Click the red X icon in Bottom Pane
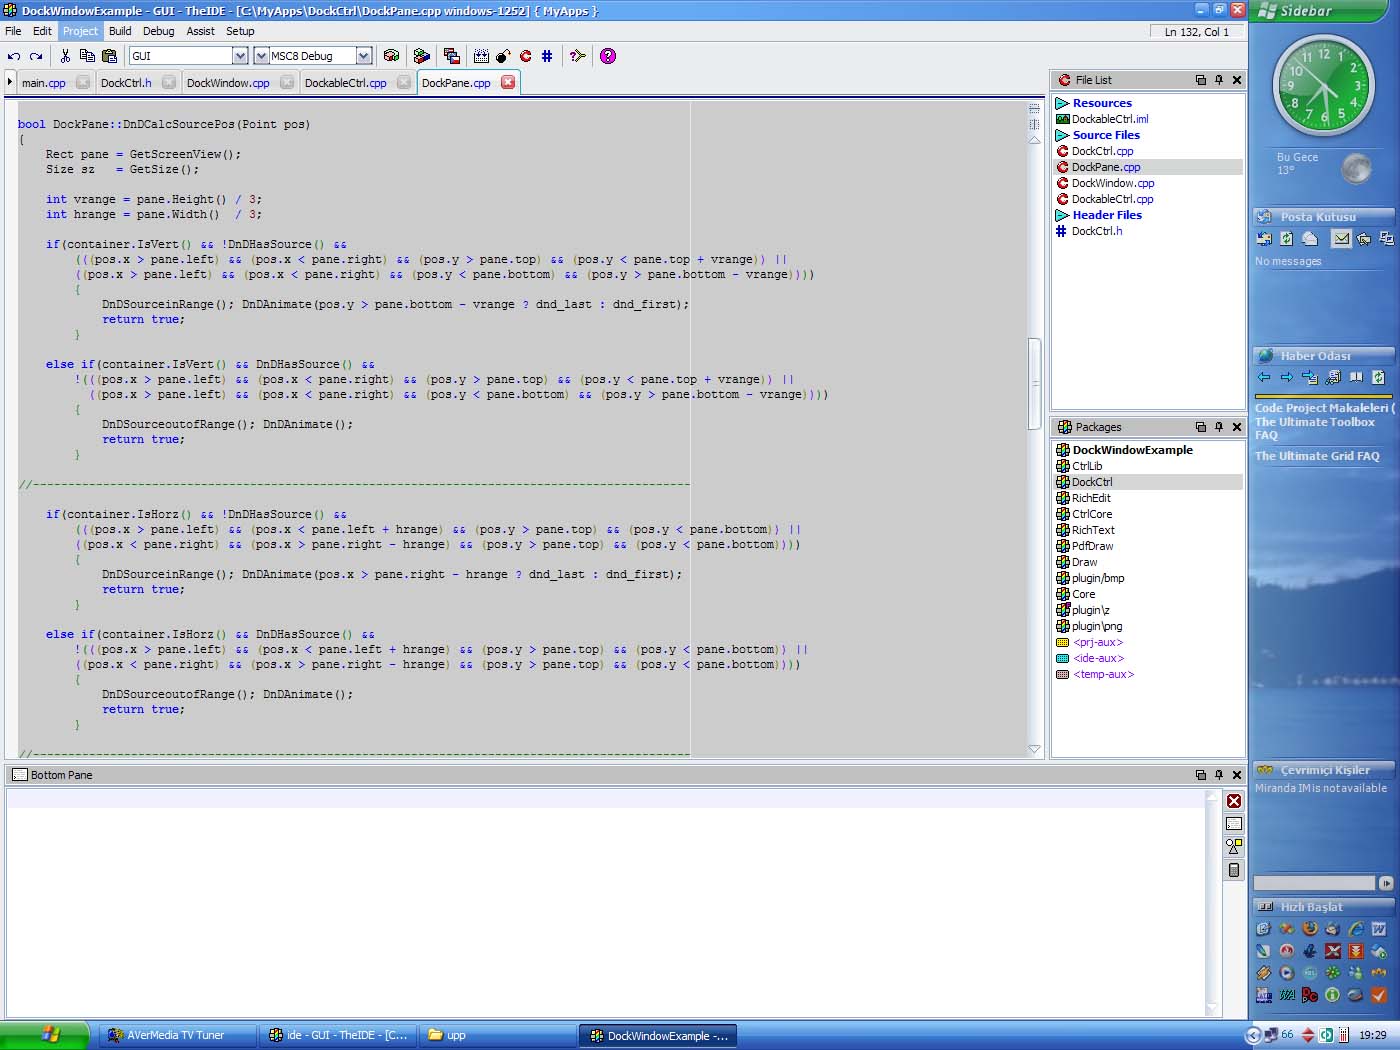 pos(1234,801)
